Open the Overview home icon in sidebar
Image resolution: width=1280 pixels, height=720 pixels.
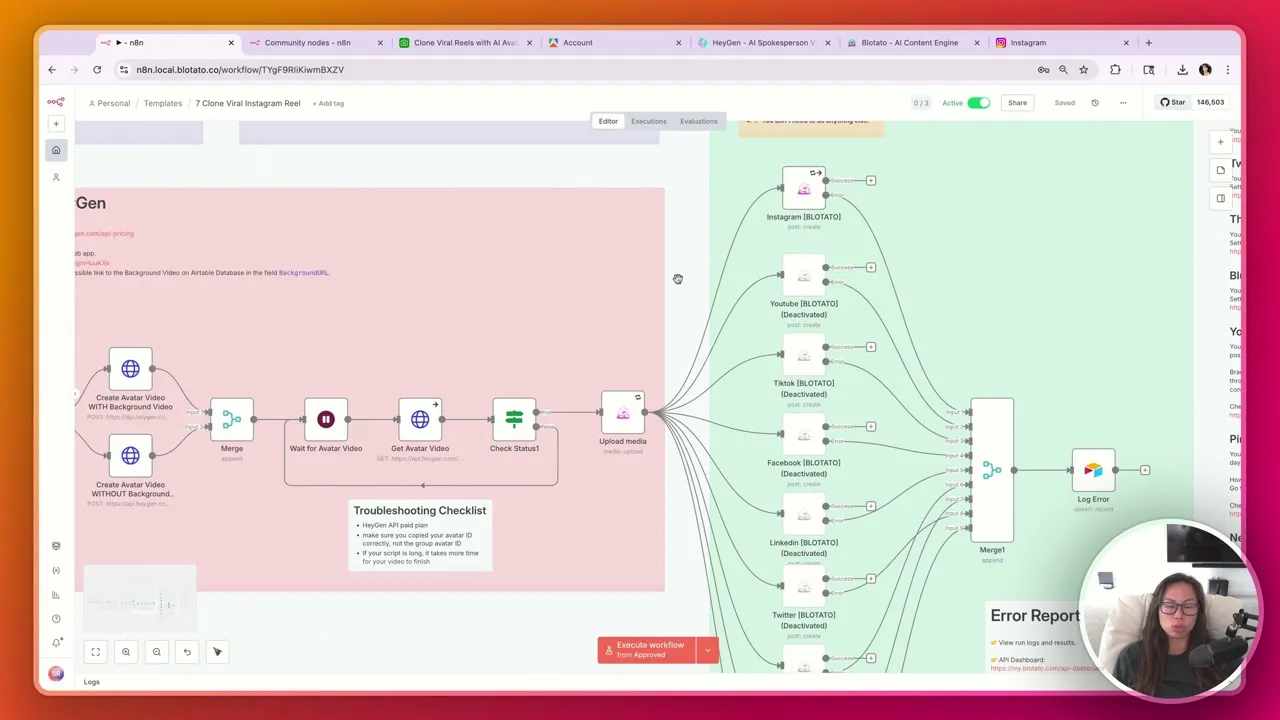(x=56, y=150)
